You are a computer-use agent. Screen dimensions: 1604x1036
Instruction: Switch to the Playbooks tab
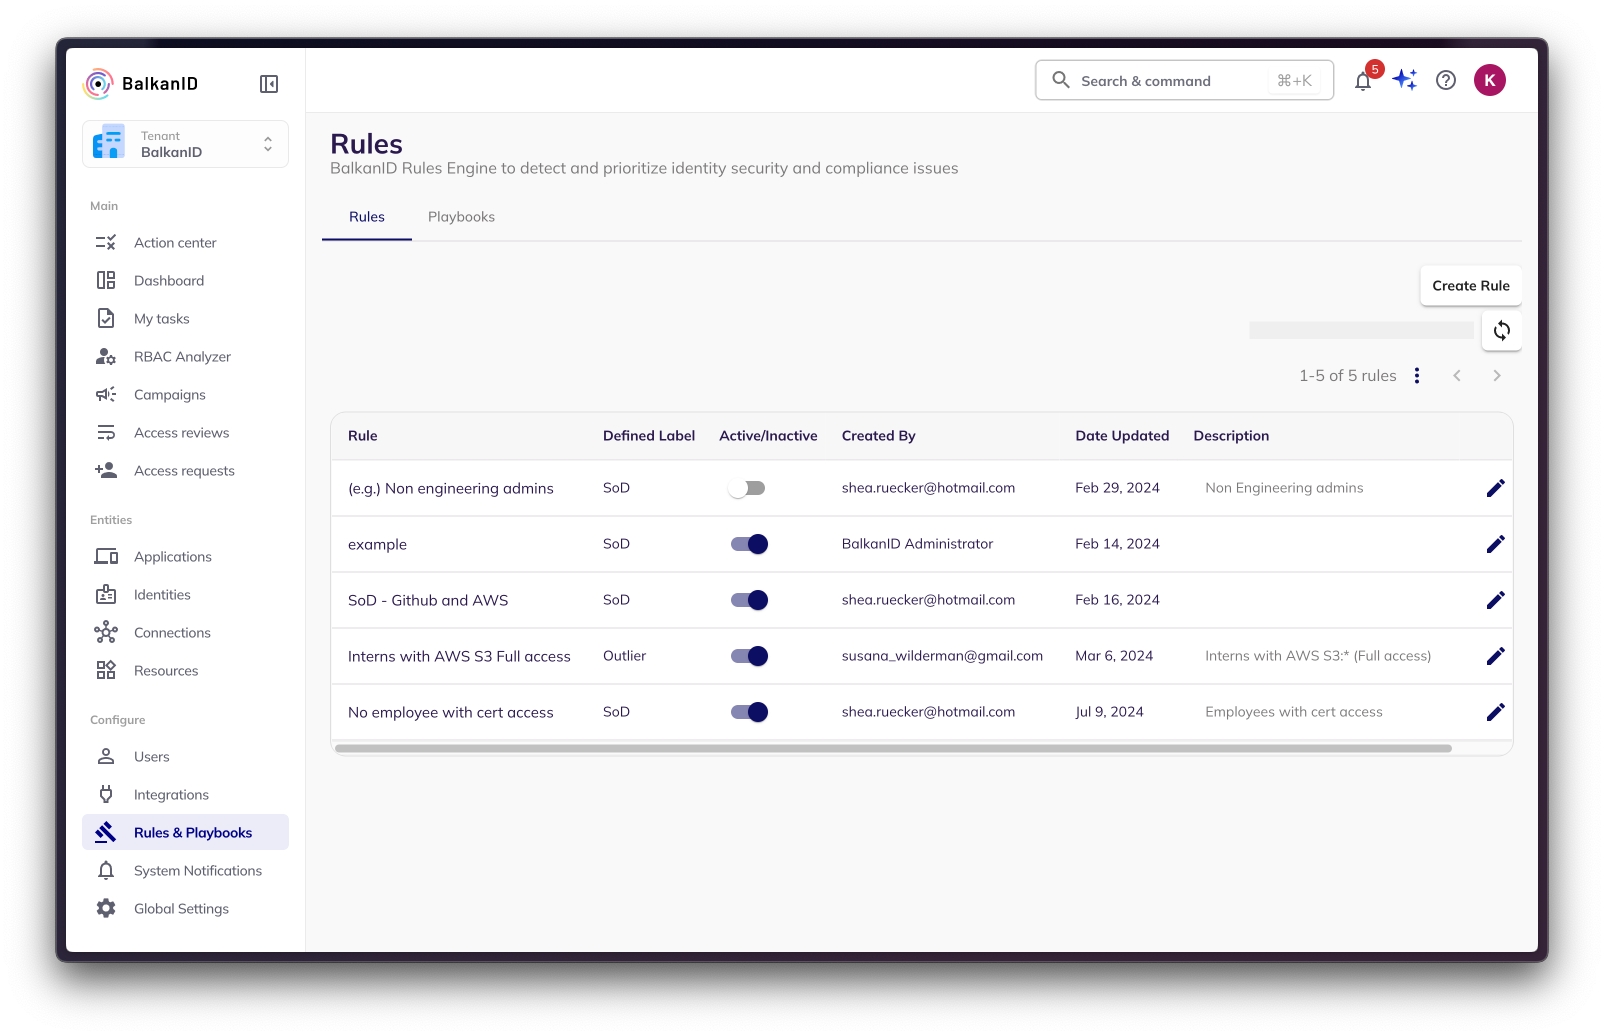pyautogui.click(x=461, y=217)
